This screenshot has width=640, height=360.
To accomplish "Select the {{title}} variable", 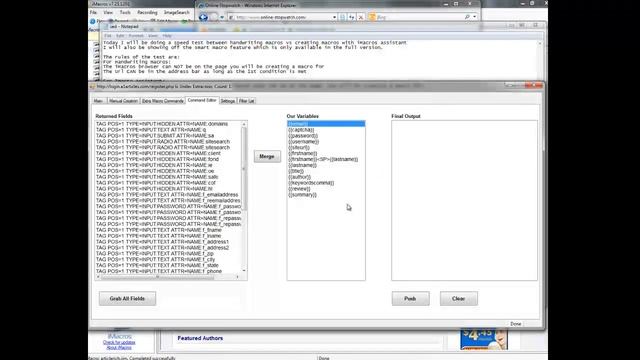I will tap(326, 171).
